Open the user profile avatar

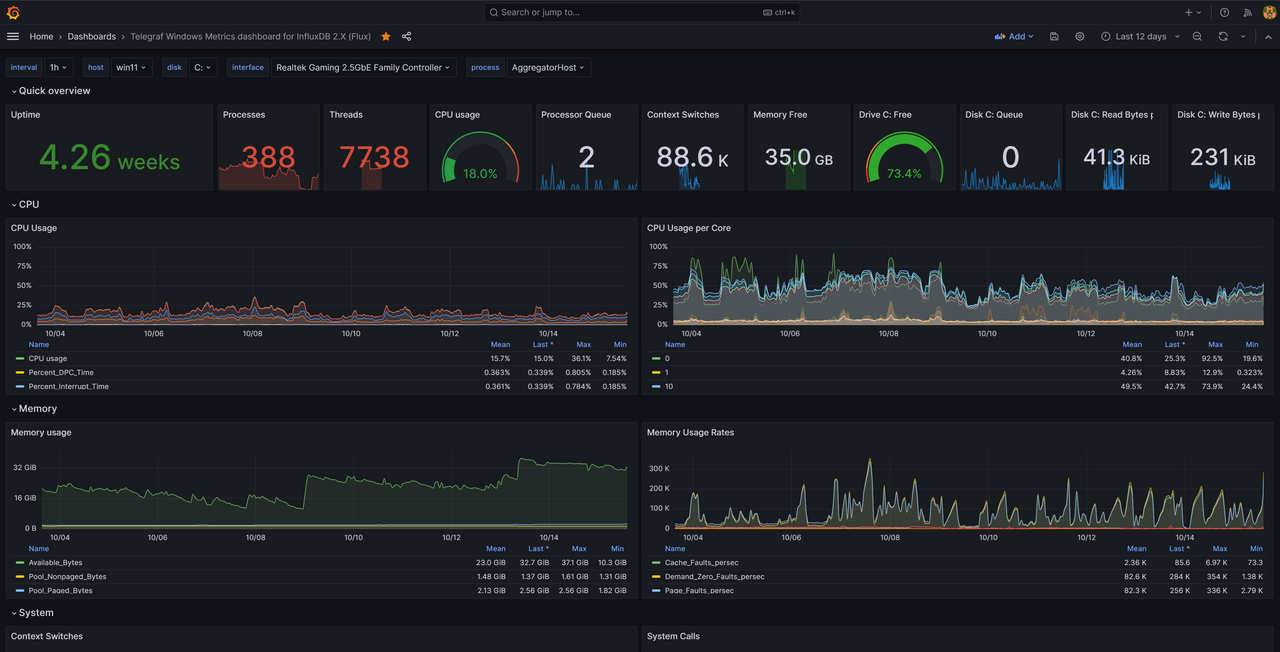[x=1269, y=12]
